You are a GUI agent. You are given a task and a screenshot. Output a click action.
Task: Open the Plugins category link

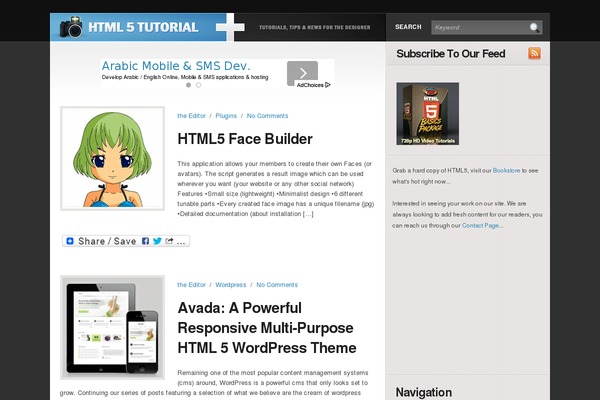(x=226, y=116)
